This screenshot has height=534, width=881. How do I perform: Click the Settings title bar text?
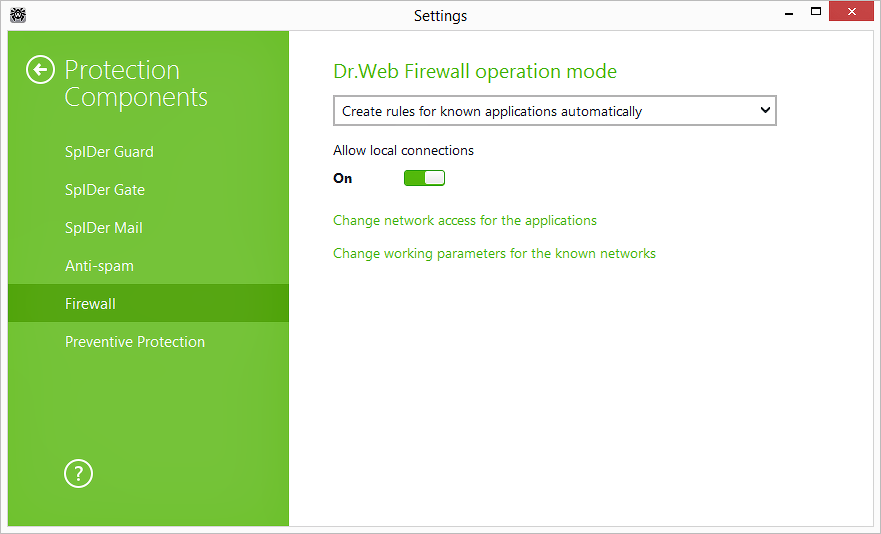440,15
